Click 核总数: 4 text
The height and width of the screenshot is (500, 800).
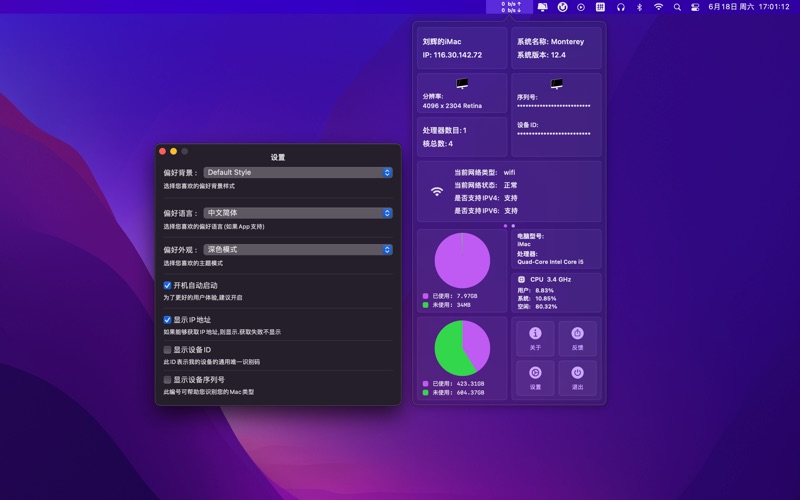(x=437, y=143)
